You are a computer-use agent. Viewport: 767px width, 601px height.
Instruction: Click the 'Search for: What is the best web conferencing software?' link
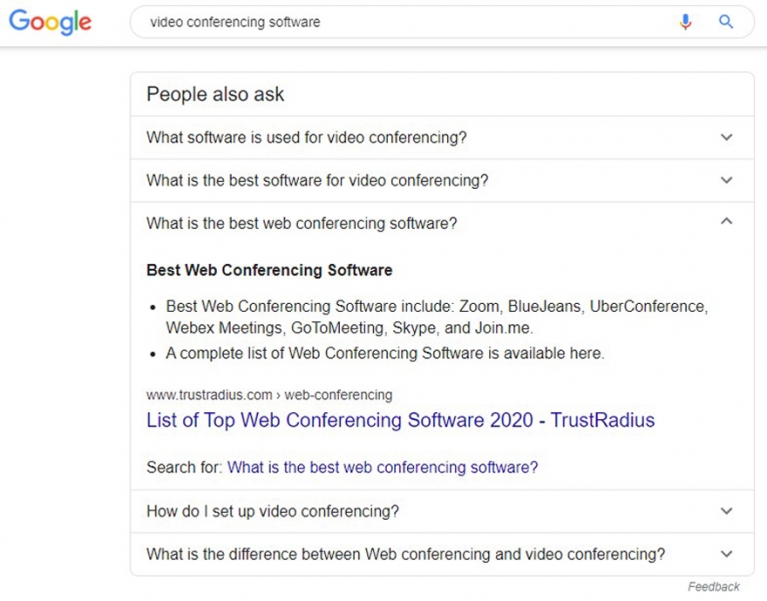(383, 467)
